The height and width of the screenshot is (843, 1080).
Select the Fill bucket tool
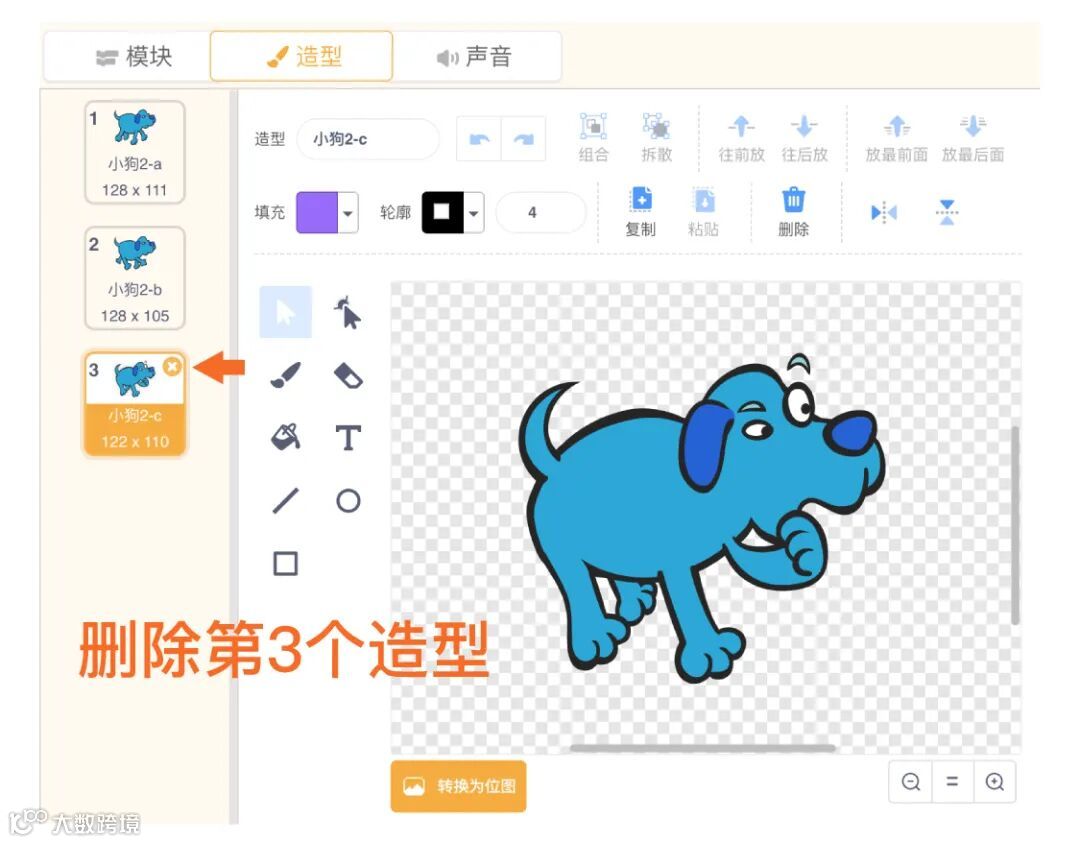coord(285,437)
